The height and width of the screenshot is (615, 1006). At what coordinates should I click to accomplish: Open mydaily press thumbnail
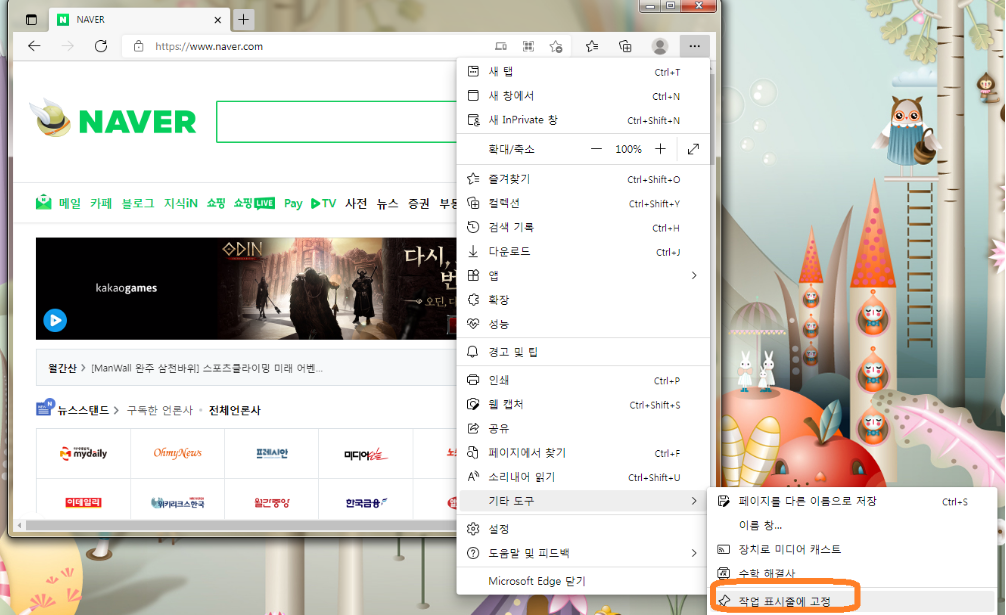tap(83, 453)
